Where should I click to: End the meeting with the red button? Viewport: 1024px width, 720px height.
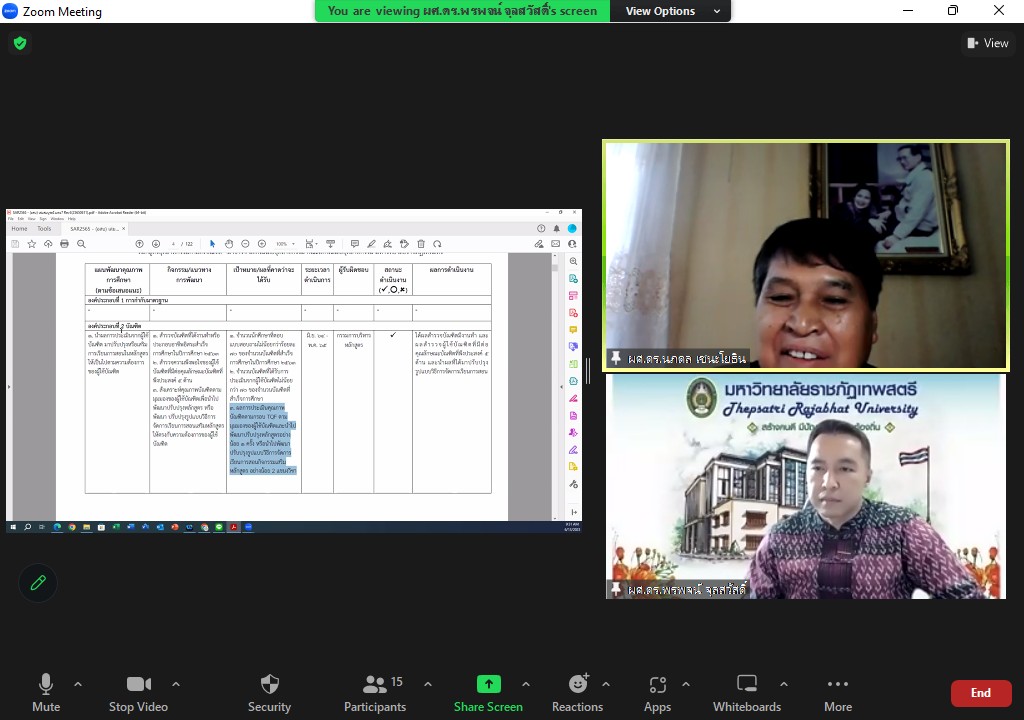[981, 693]
